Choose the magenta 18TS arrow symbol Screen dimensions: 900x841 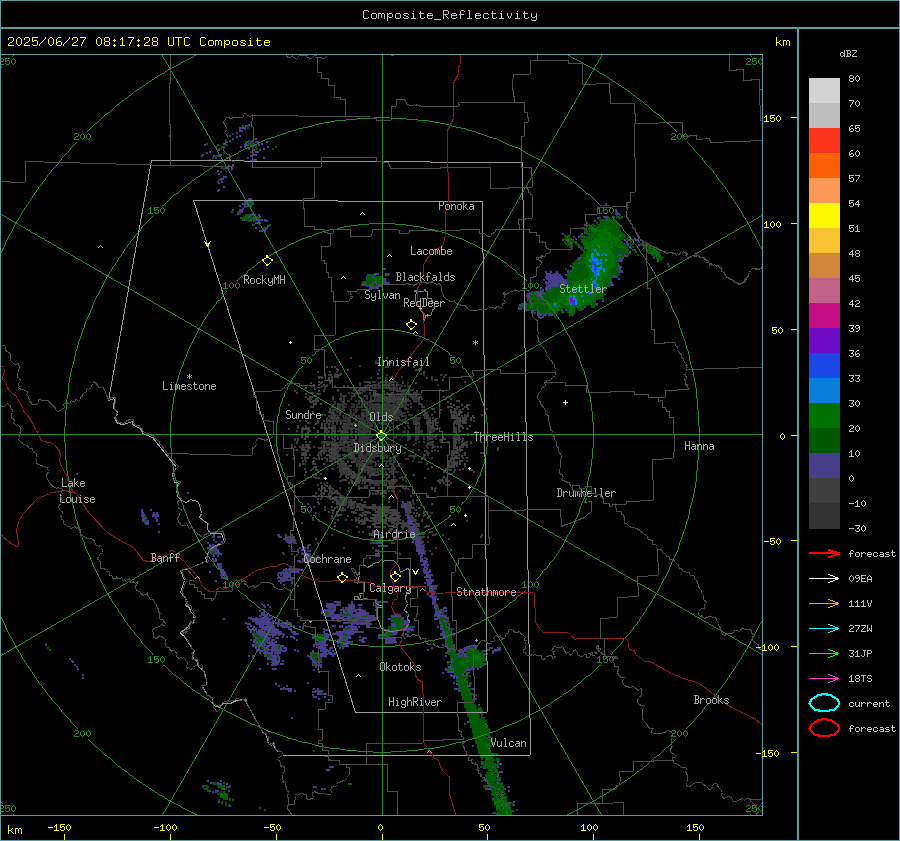[x=824, y=679]
